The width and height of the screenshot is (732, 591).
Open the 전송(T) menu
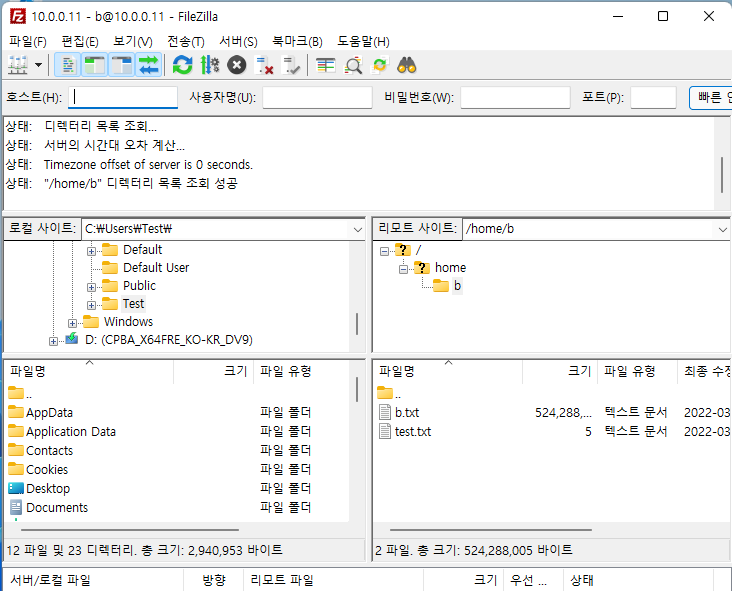[x=186, y=42]
